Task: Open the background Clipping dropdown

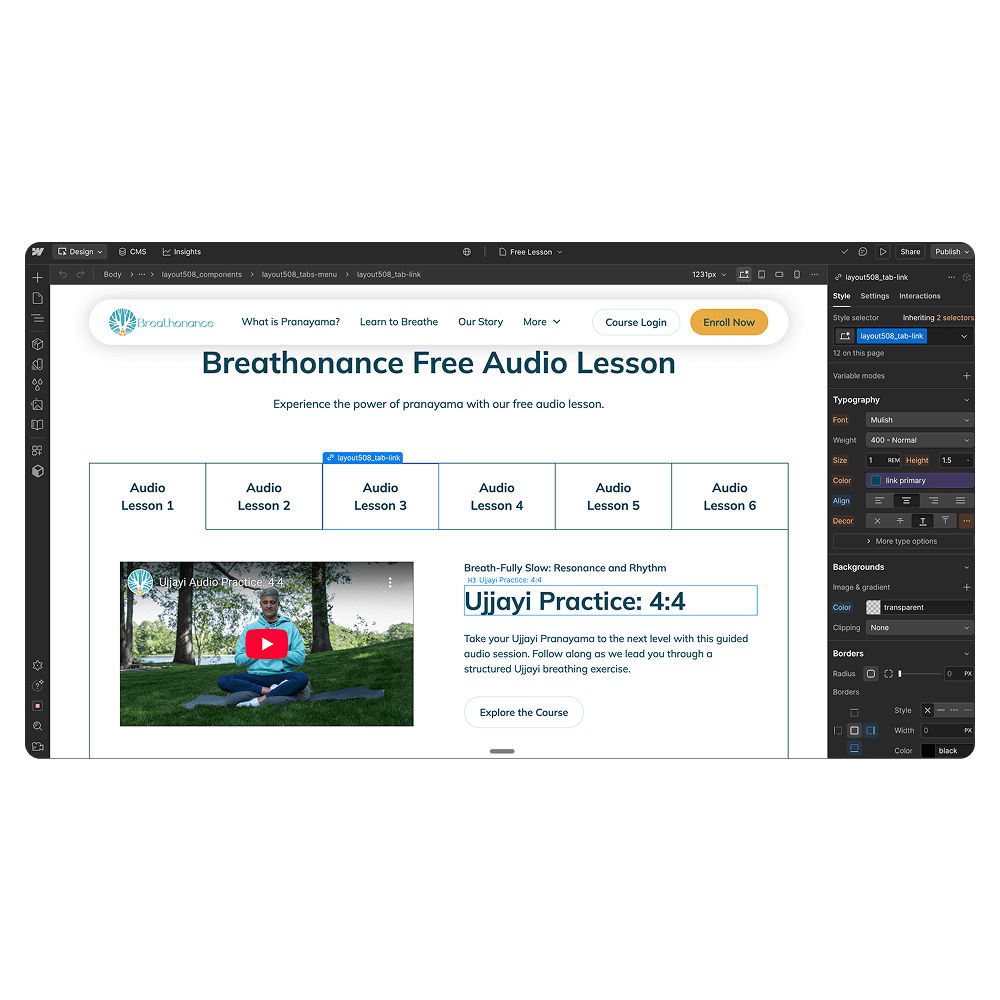Action: point(918,627)
